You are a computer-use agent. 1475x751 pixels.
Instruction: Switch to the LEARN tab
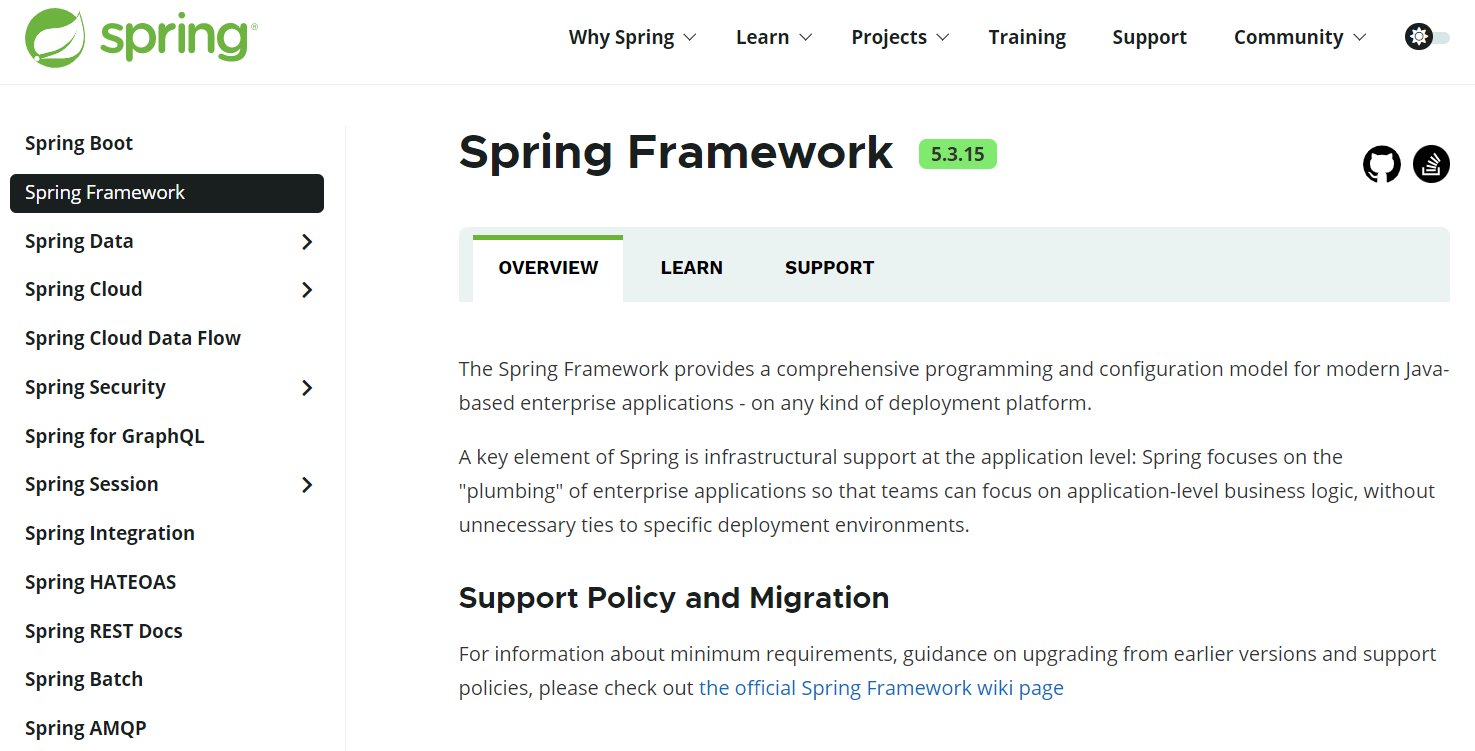click(691, 267)
